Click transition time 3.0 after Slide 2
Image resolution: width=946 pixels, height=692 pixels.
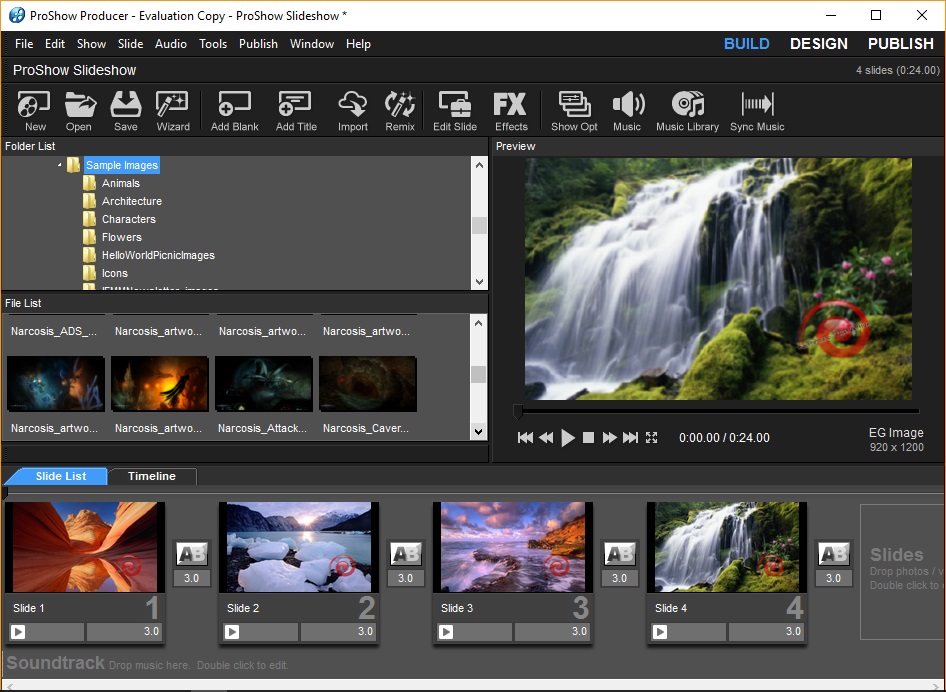point(405,578)
